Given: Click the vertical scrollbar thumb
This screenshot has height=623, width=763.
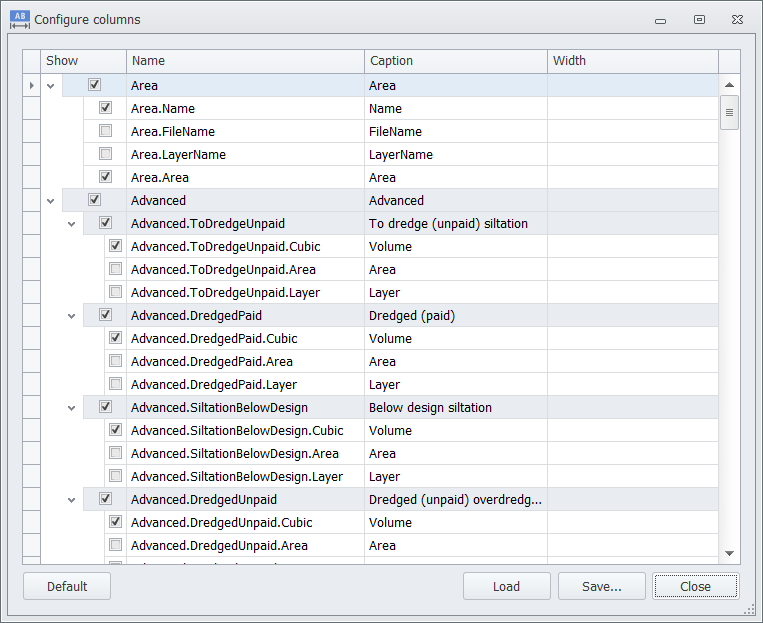Looking at the screenshot, I should 730,113.
